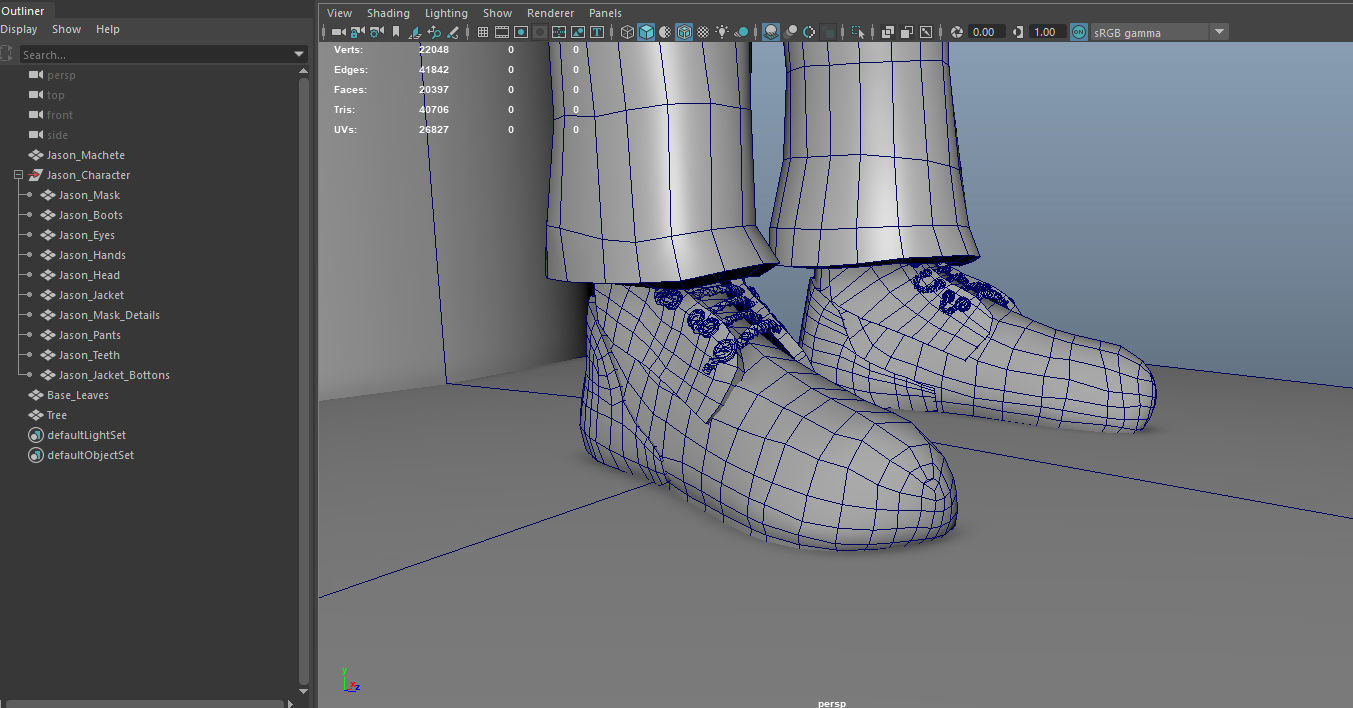The height and width of the screenshot is (708, 1353).
Task: Open the viewport Shading menu
Action: [388, 13]
